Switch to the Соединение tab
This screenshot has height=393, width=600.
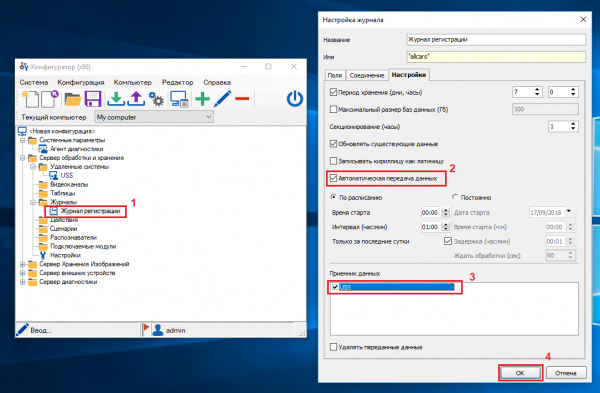367,75
